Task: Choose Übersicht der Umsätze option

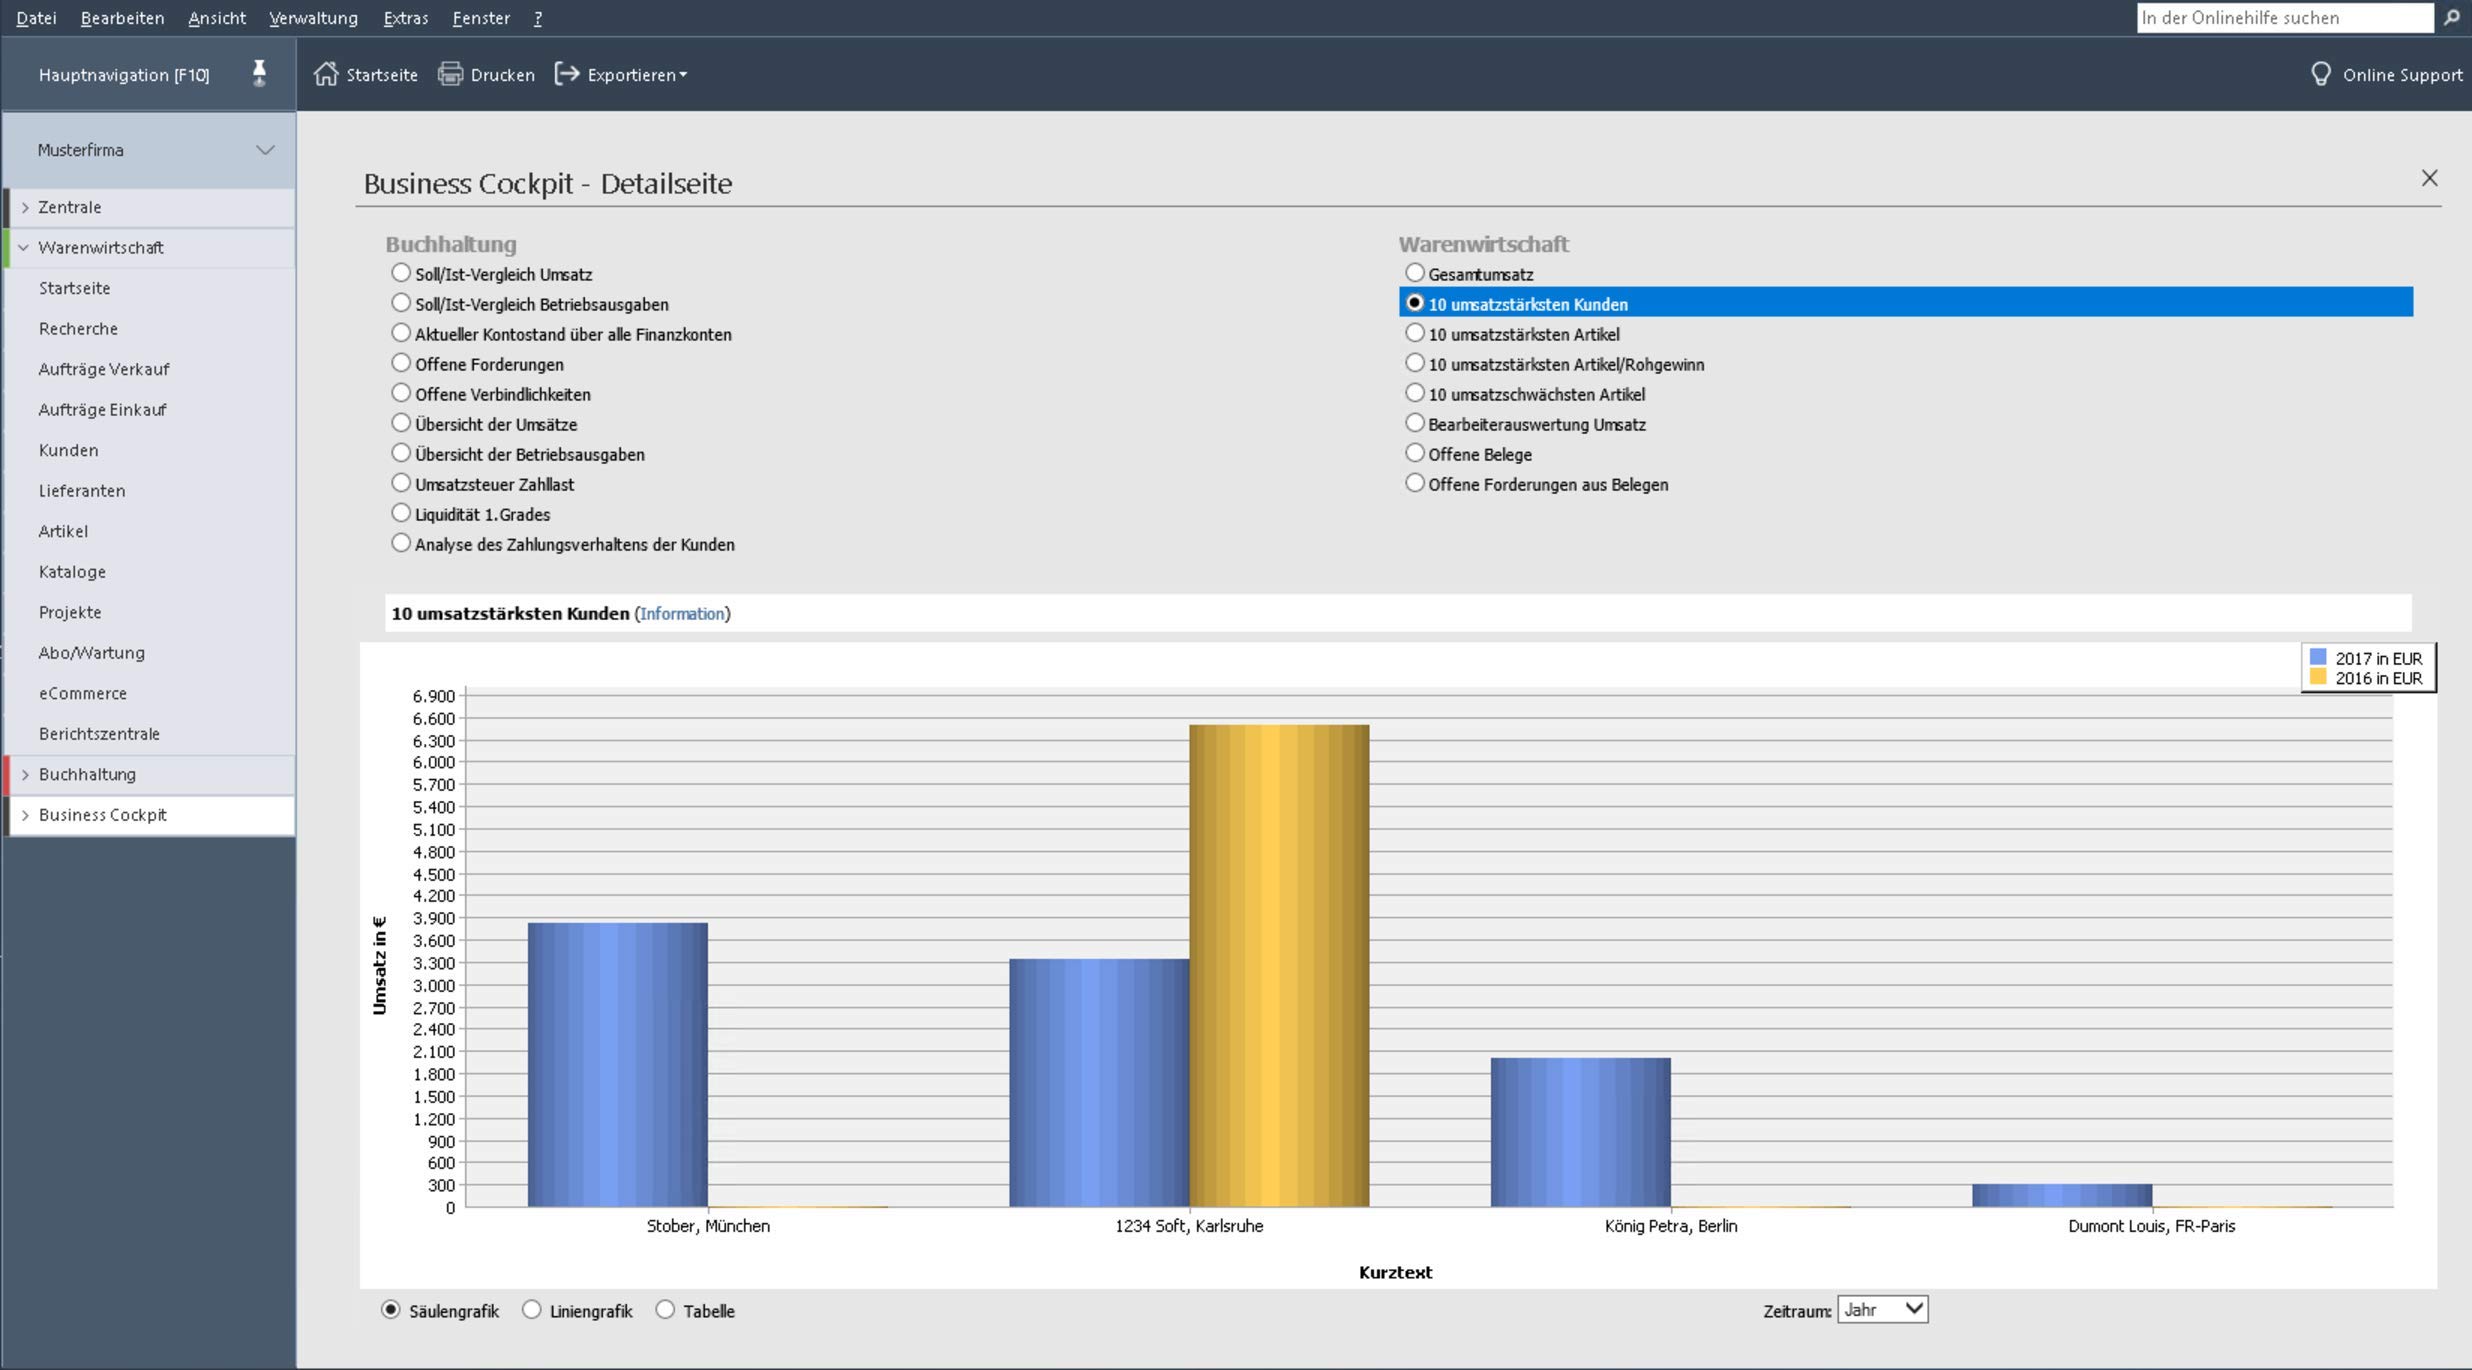Action: 401,423
